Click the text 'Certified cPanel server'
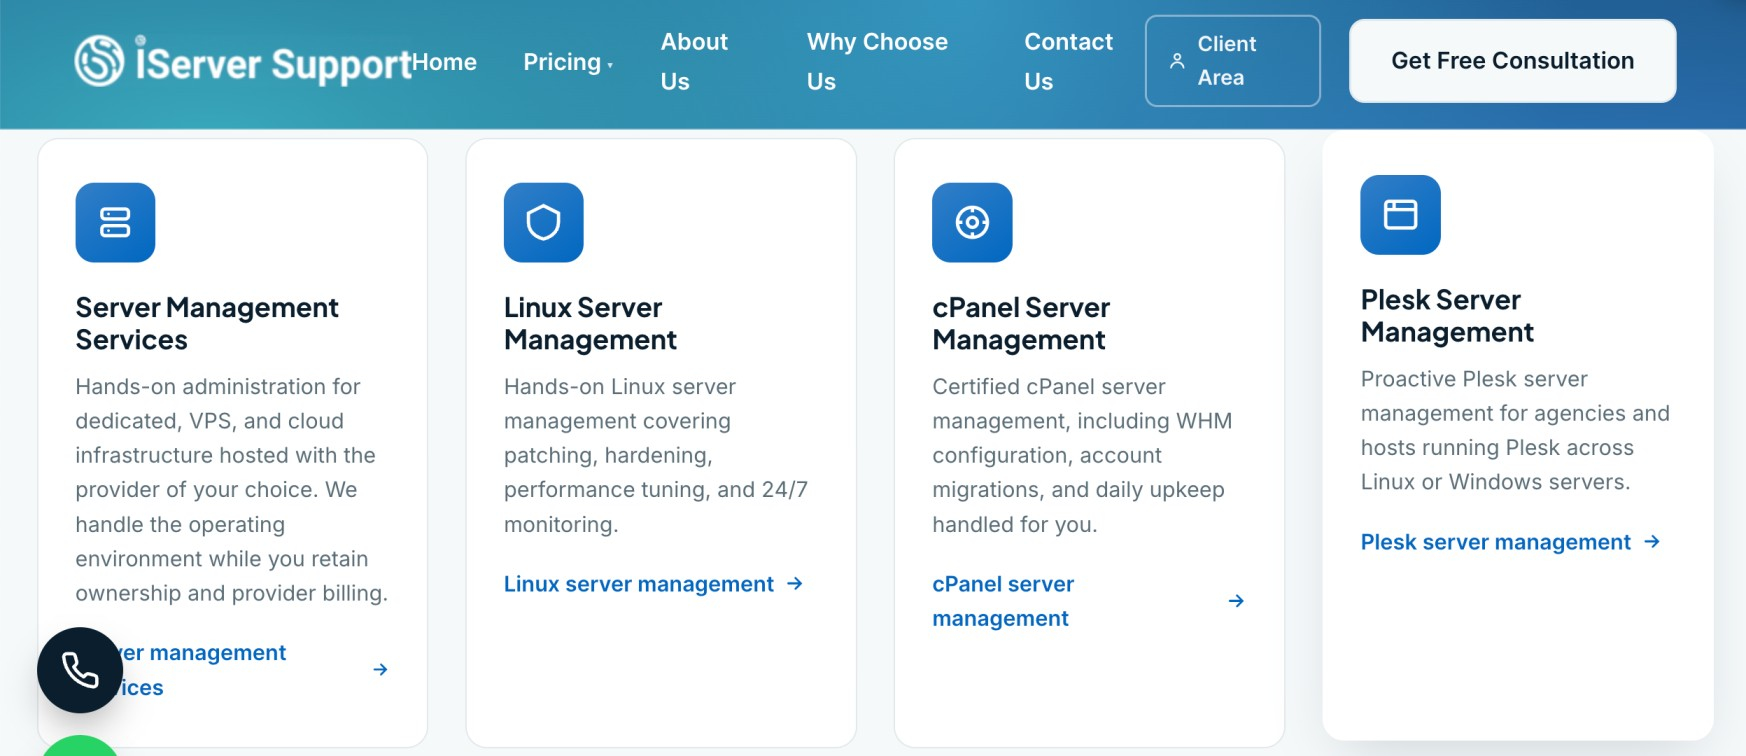1746x756 pixels. coord(1049,387)
